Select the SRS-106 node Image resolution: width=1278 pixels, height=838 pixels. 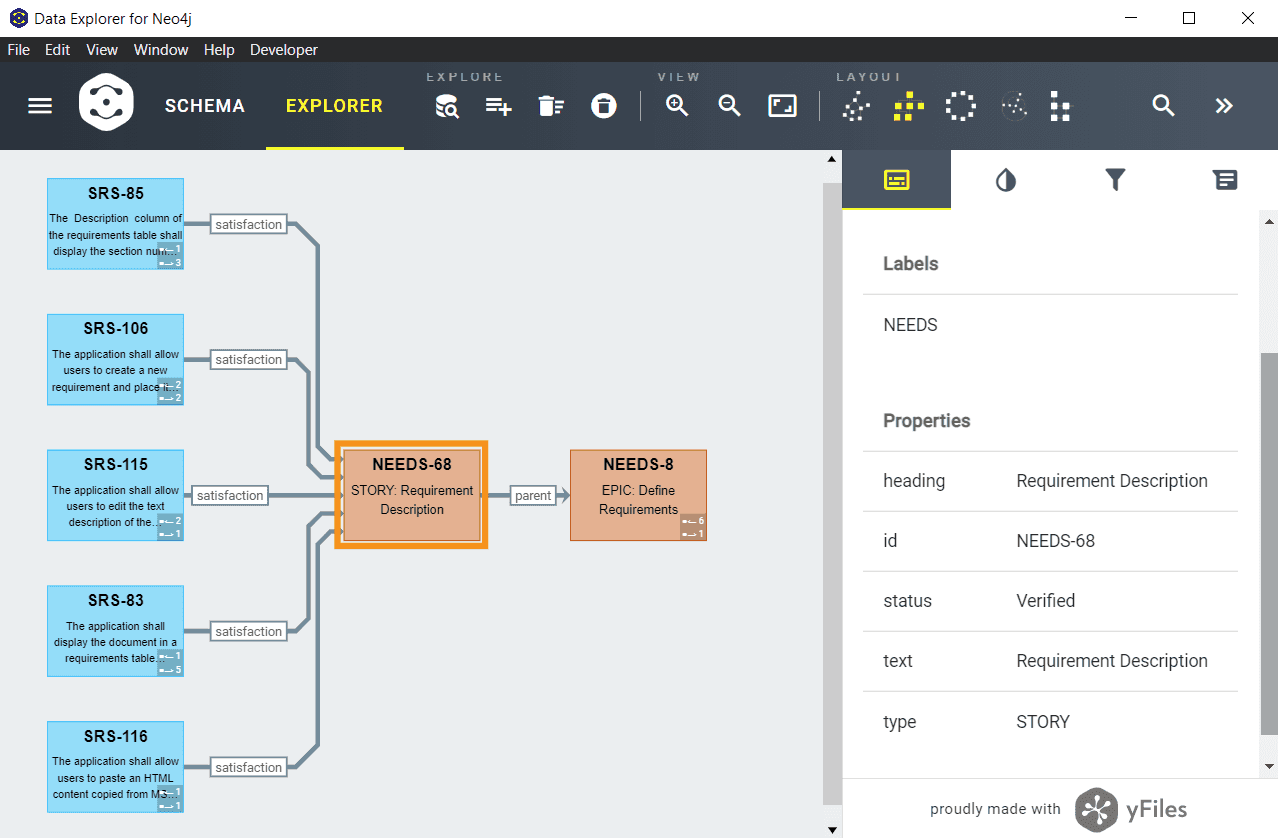115,360
